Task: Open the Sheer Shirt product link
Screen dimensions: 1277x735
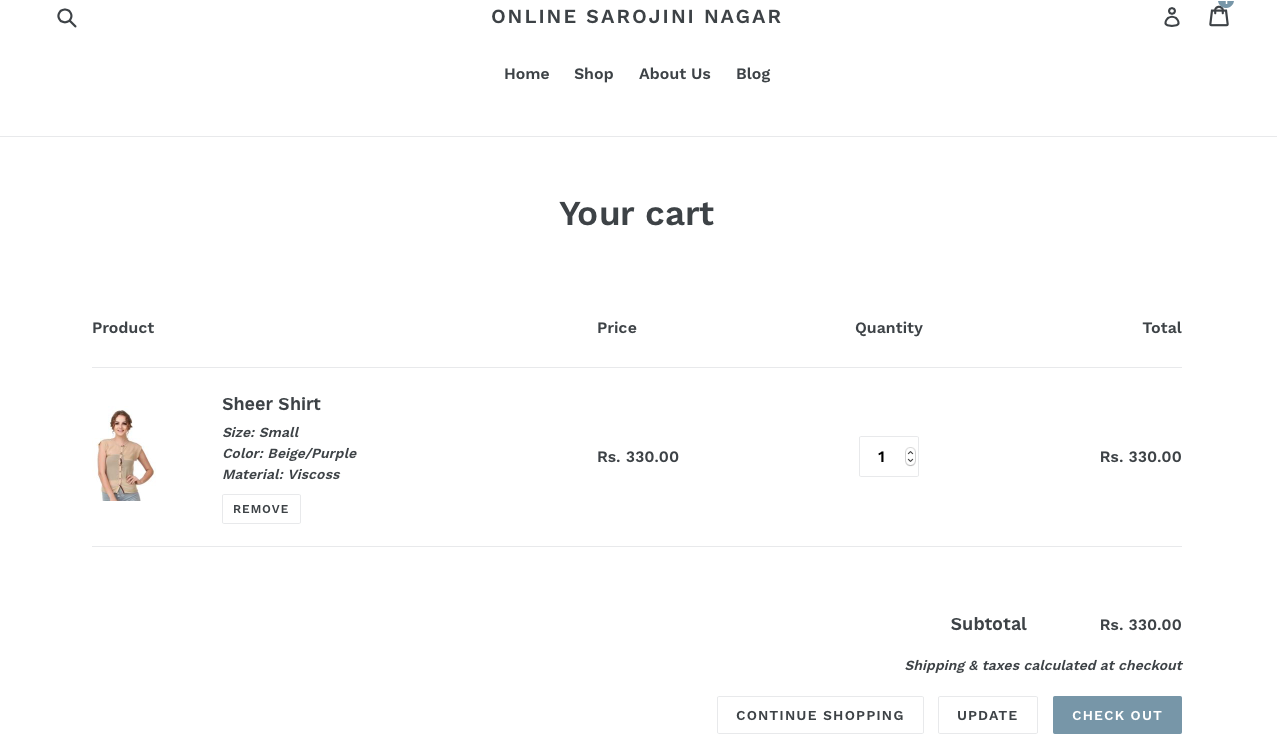Action: tap(271, 404)
